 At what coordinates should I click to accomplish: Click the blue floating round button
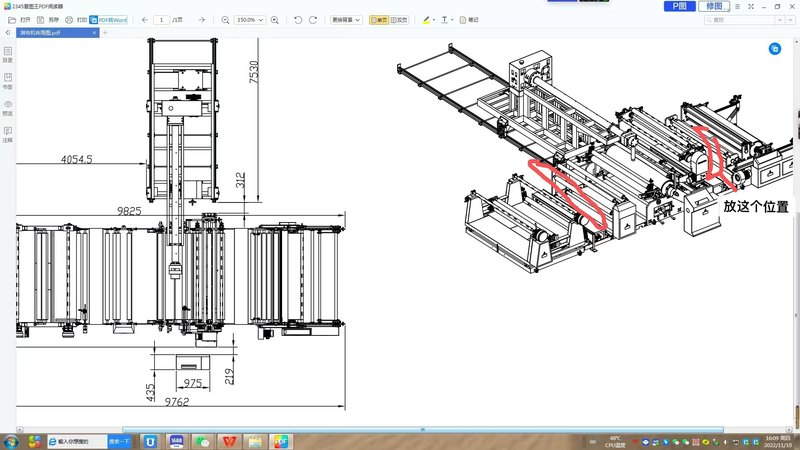tap(774, 49)
